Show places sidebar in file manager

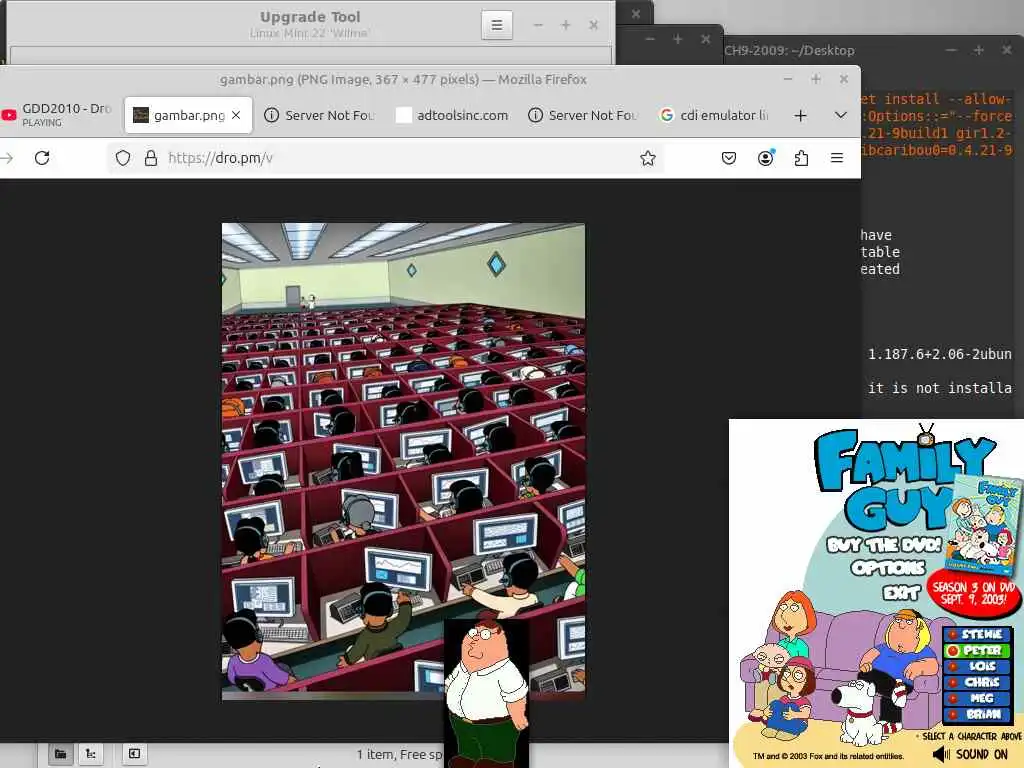61,754
